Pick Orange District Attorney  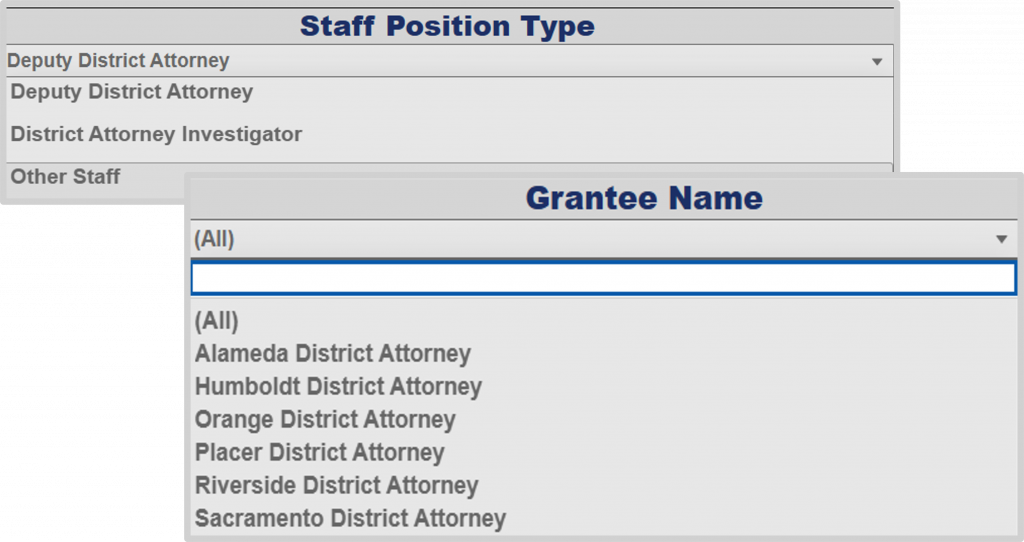click(325, 419)
